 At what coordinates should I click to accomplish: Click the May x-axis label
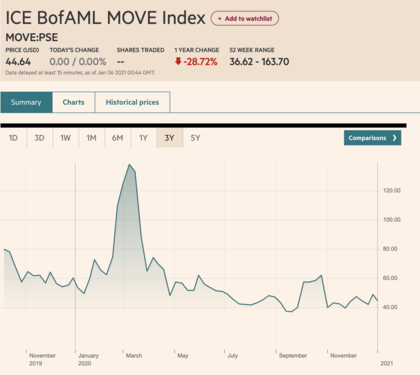pyautogui.click(x=183, y=356)
